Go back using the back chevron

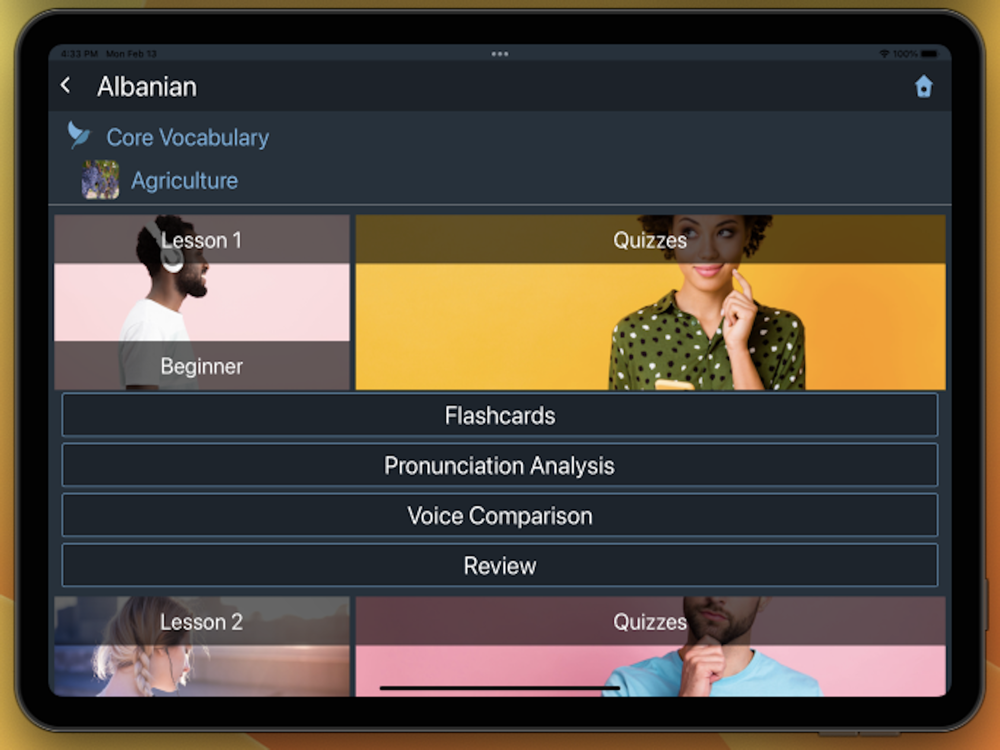pos(66,85)
